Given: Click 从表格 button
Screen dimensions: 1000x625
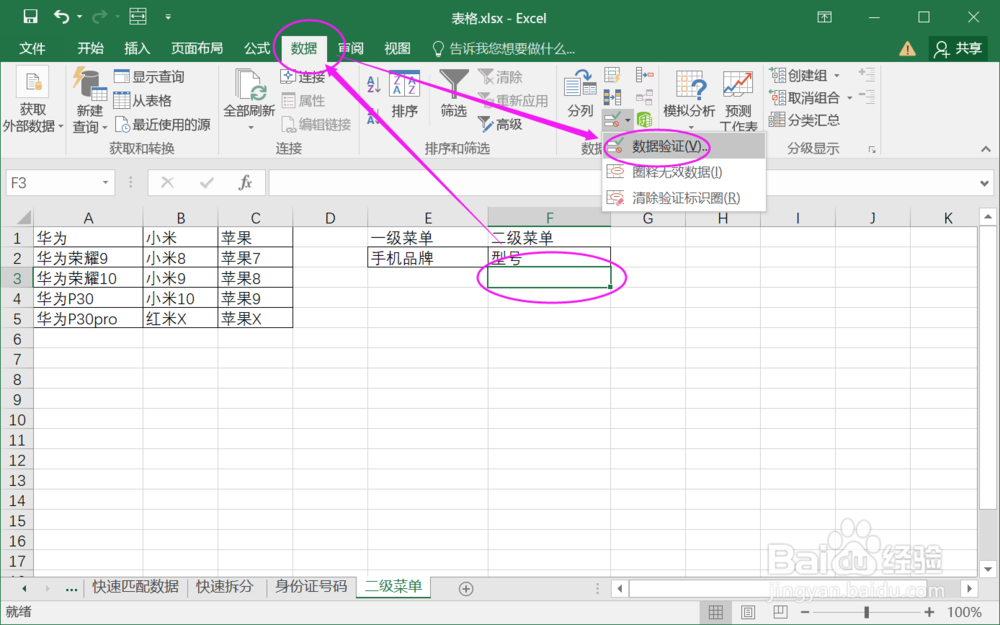Looking at the screenshot, I should [143, 101].
